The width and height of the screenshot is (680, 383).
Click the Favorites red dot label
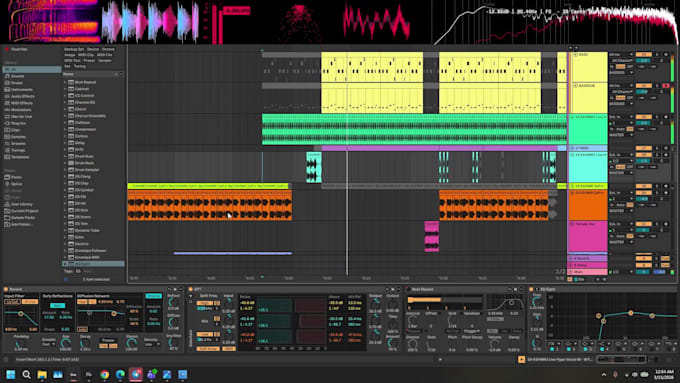coord(16,49)
